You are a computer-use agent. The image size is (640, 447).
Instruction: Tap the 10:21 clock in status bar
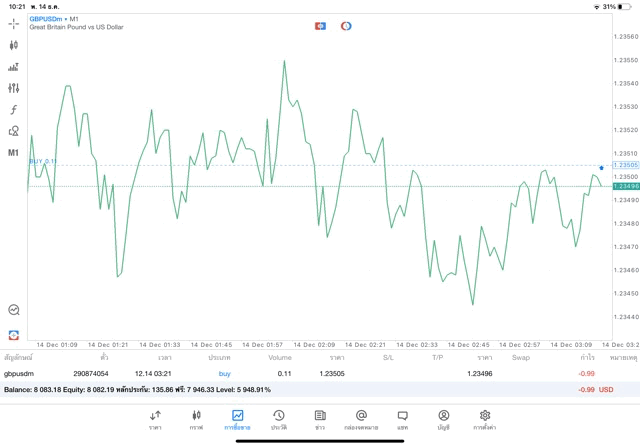(x=17, y=7)
